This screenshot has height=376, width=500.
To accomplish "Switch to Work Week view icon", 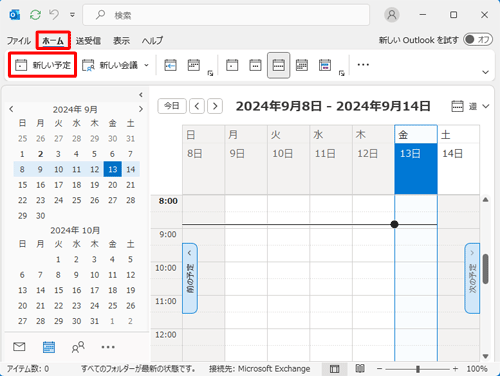I will [255, 65].
